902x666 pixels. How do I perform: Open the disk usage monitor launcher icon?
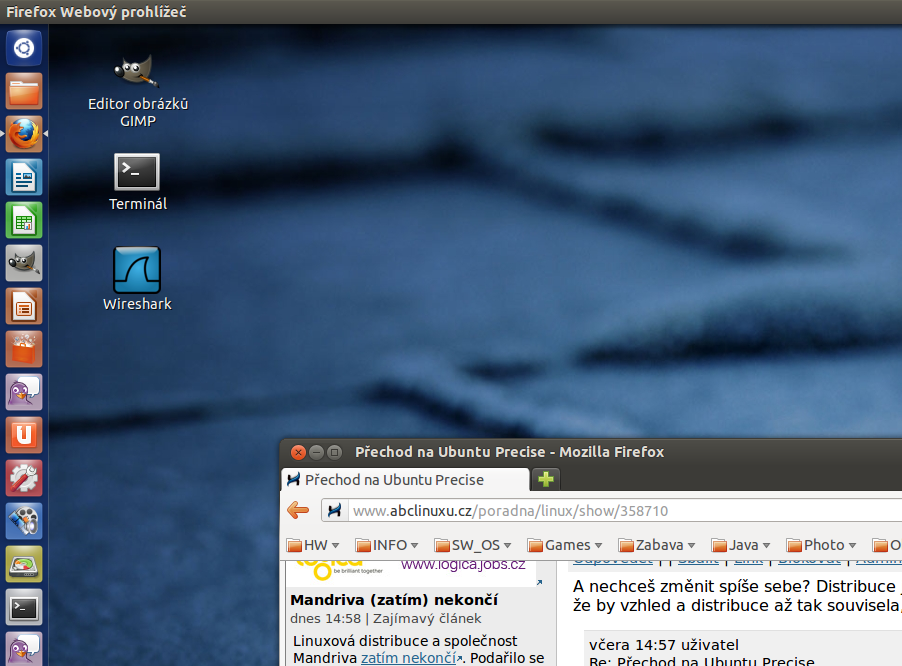click(x=24, y=564)
